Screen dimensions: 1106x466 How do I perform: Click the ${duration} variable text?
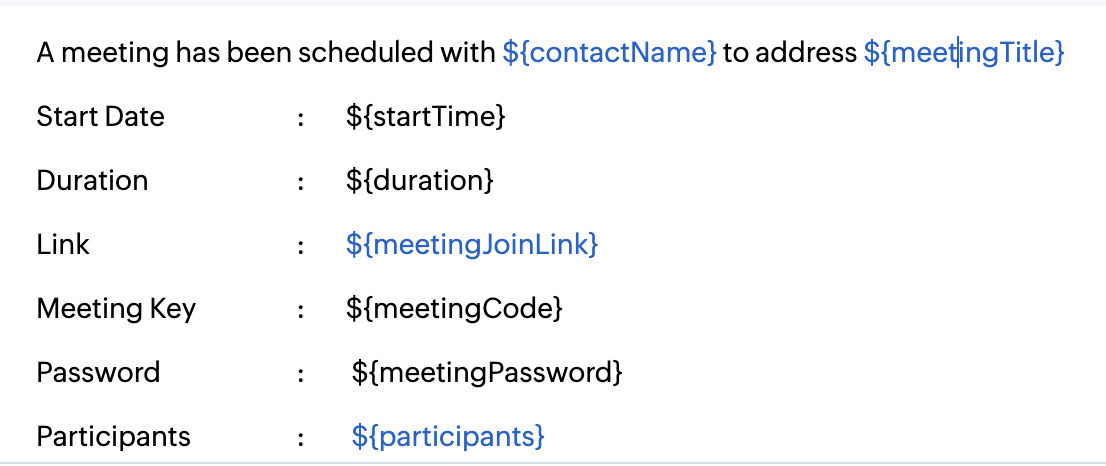[x=420, y=181]
